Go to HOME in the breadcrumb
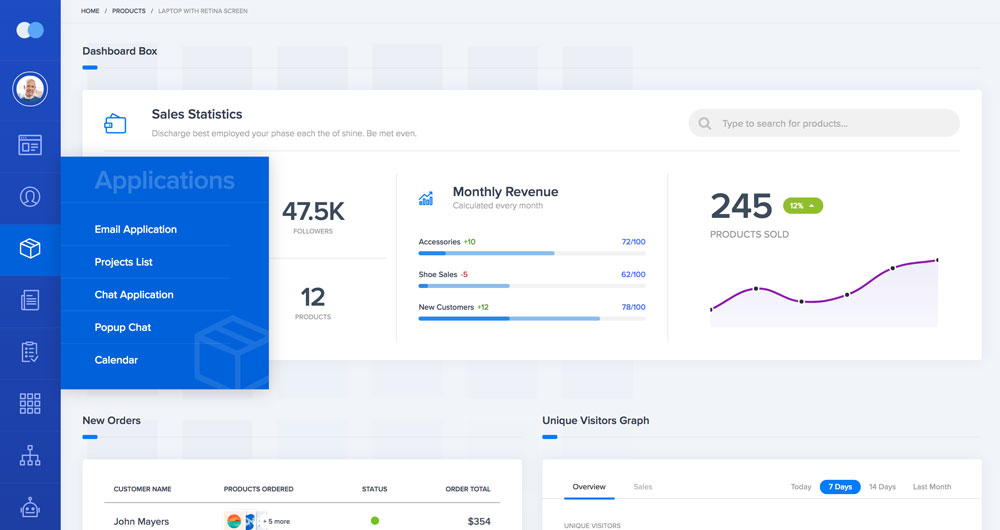The height and width of the screenshot is (530, 1000). (90, 11)
